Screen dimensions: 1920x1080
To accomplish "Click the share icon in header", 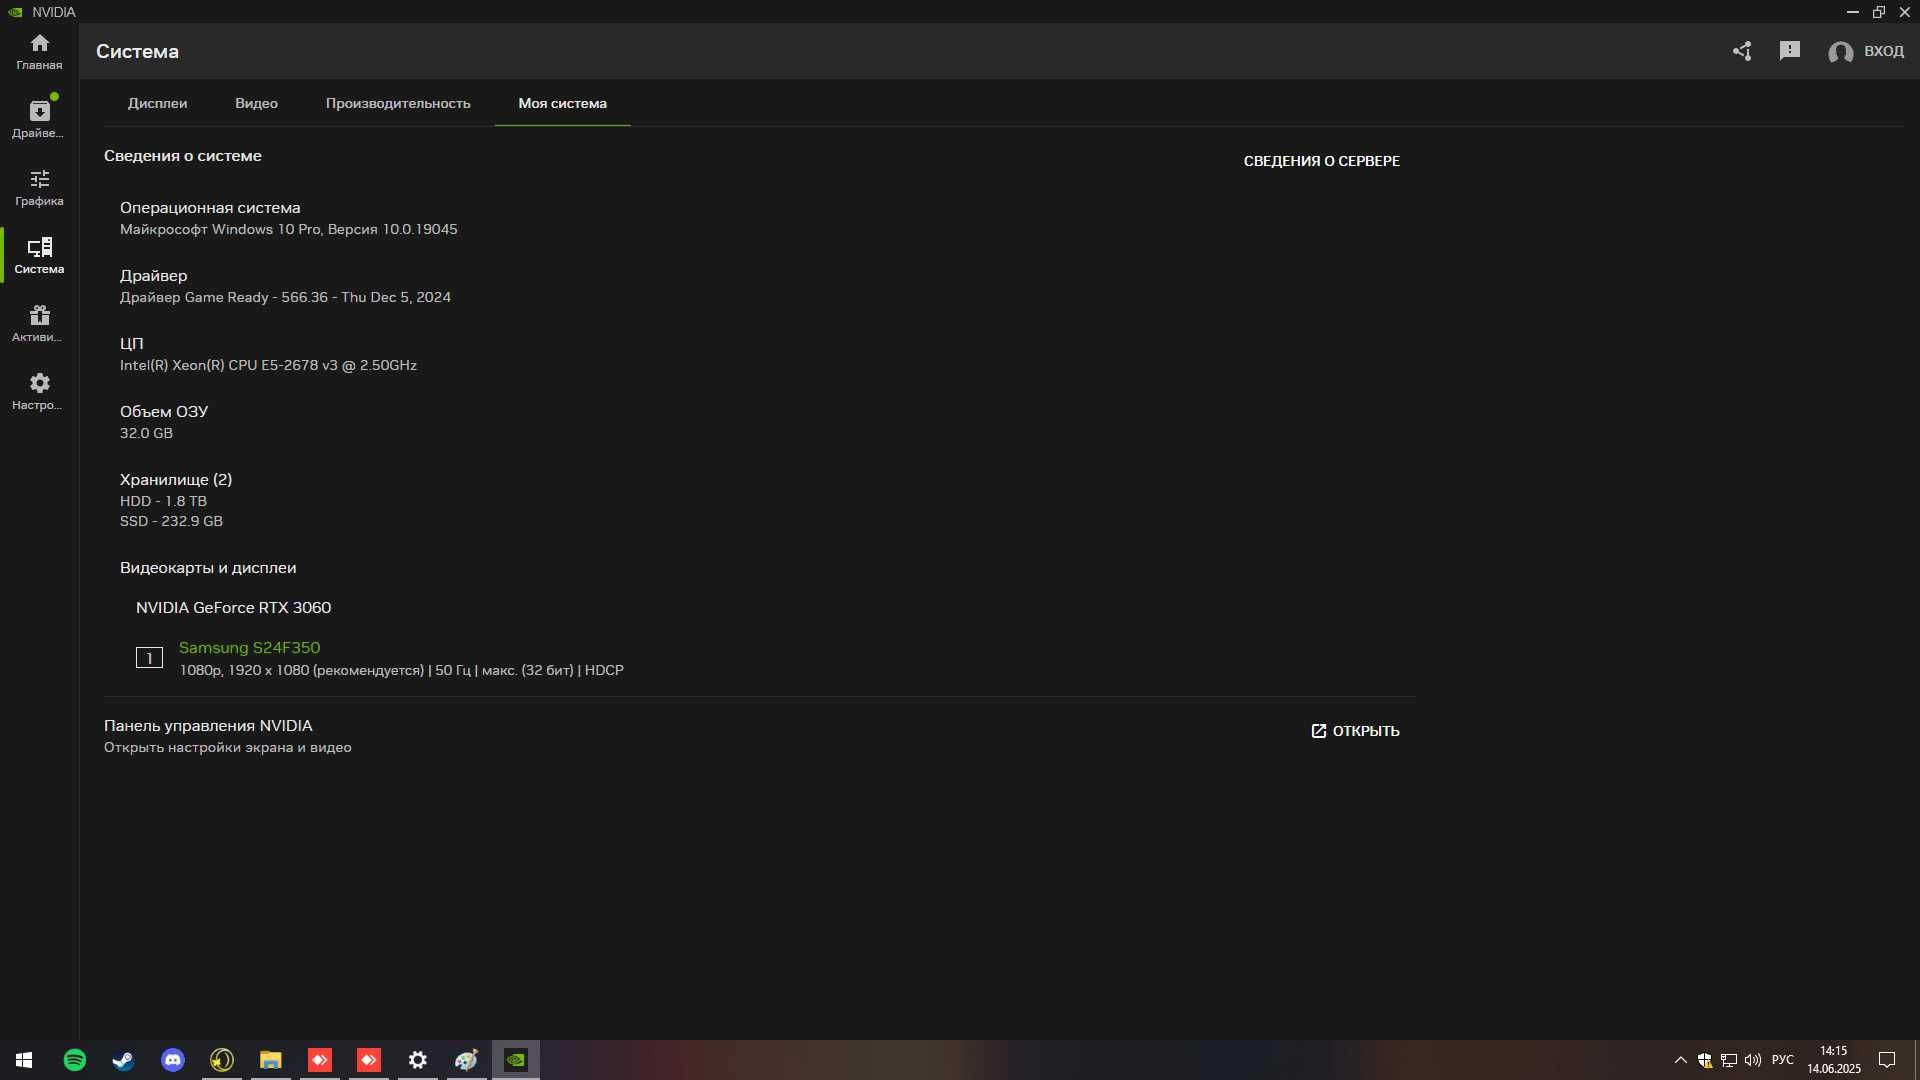I will point(1742,51).
